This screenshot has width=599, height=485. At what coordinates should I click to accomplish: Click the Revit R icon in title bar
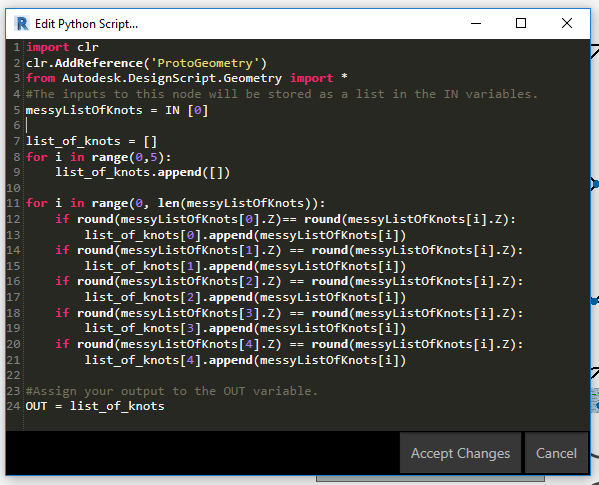(x=22, y=24)
